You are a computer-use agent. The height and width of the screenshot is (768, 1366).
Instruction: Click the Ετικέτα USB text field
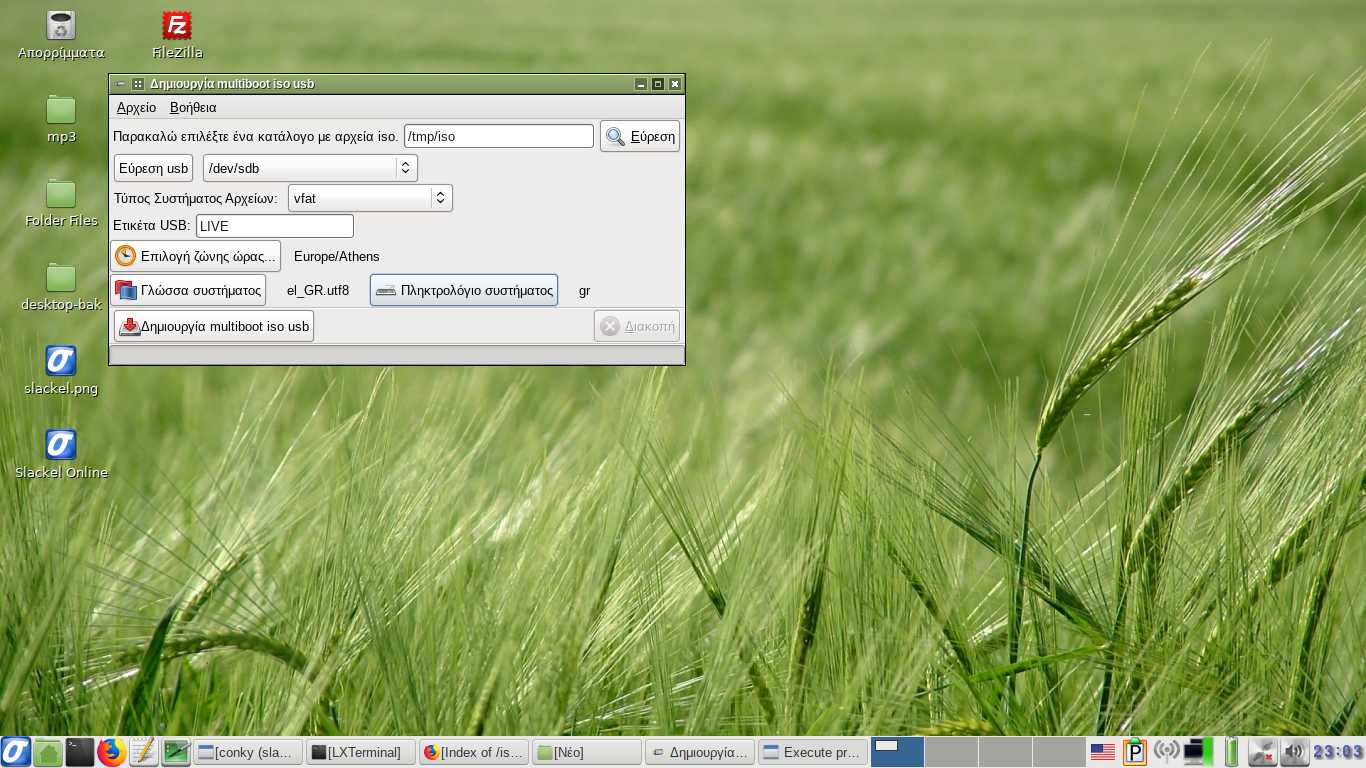pyautogui.click(x=275, y=226)
